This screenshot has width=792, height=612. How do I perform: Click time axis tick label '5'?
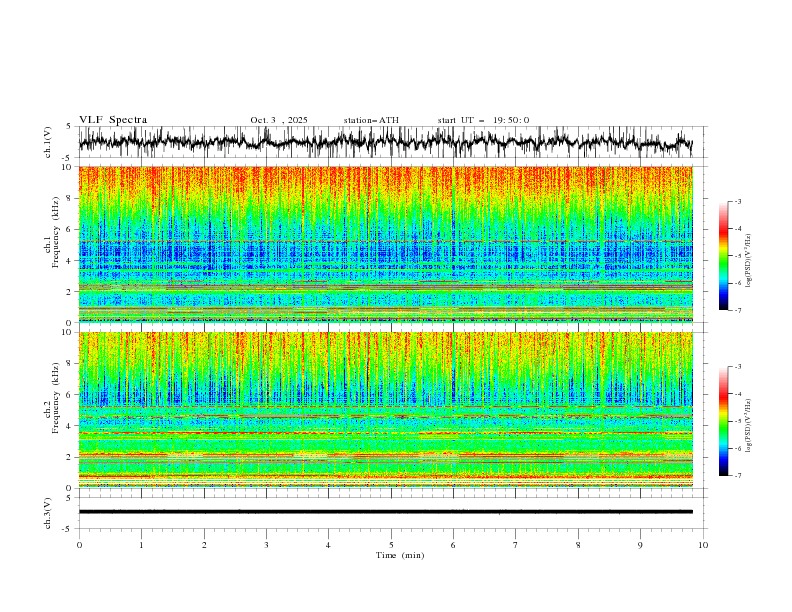(x=391, y=545)
